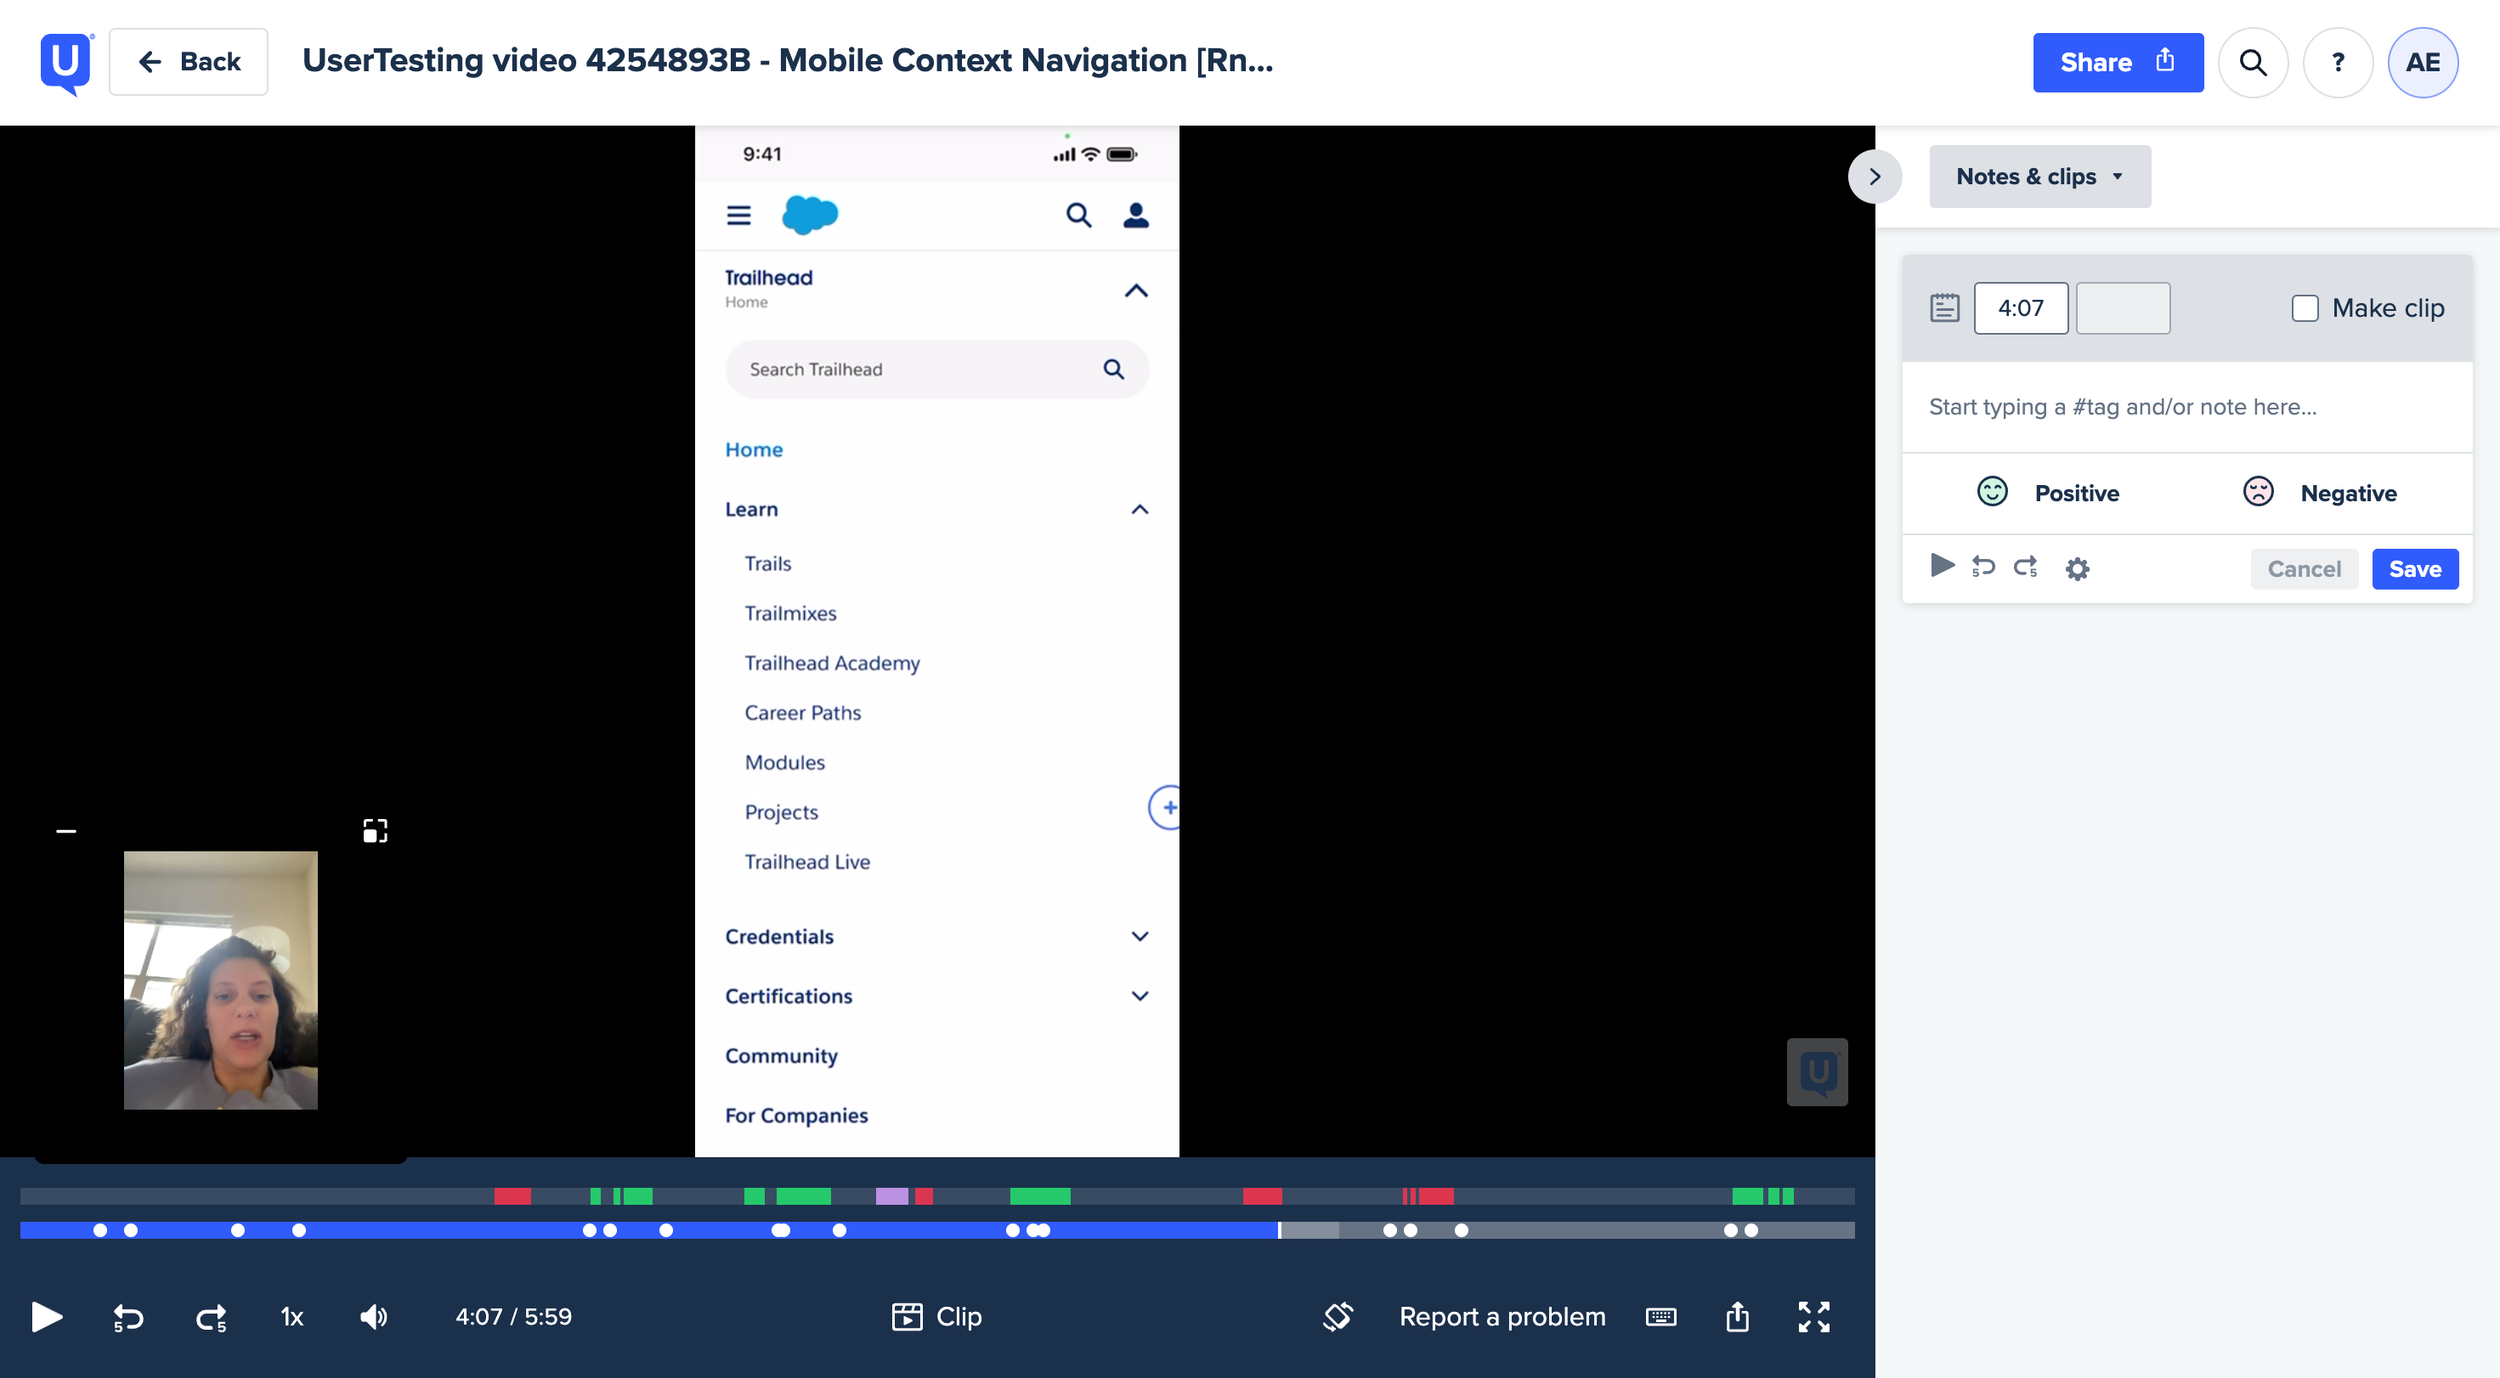
Task: Click the round plus button on phone screen
Action: (x=1164, y=808)
